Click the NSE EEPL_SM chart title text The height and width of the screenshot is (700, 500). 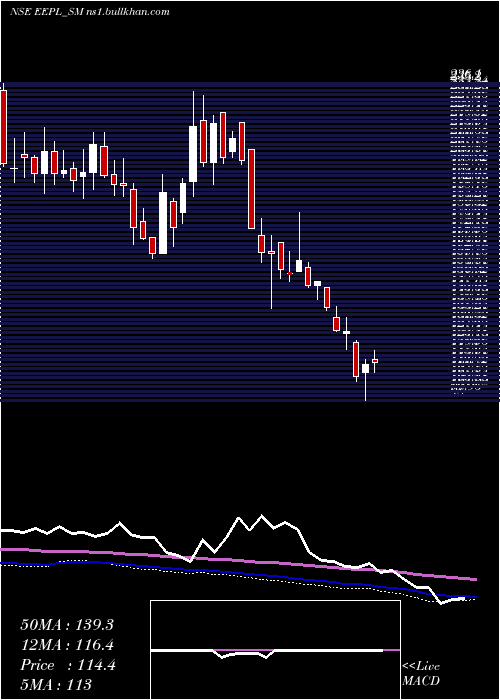(90, 12)
